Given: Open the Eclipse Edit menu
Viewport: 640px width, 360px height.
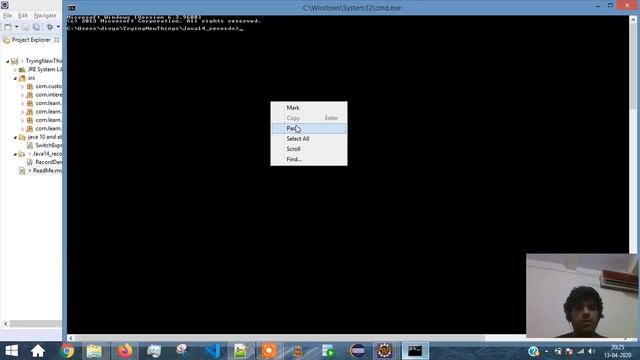Looking at the screenshot, I should (x=23, y=16).
